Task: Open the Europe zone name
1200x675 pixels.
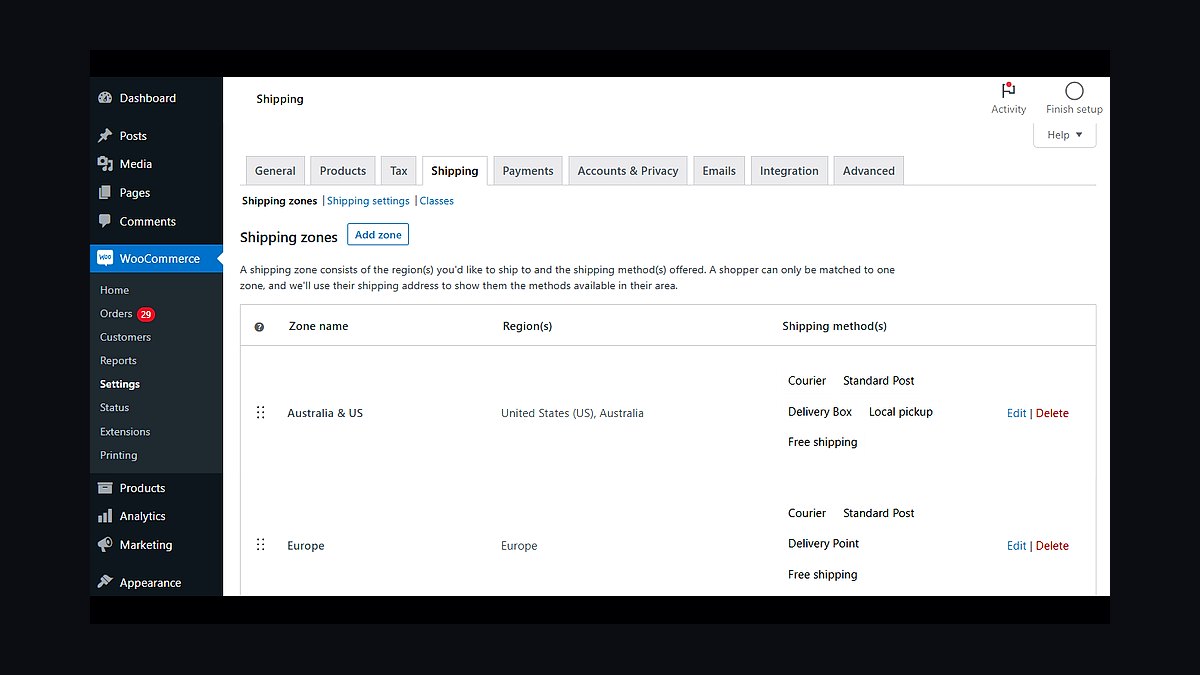Action: tap(306, 546)
